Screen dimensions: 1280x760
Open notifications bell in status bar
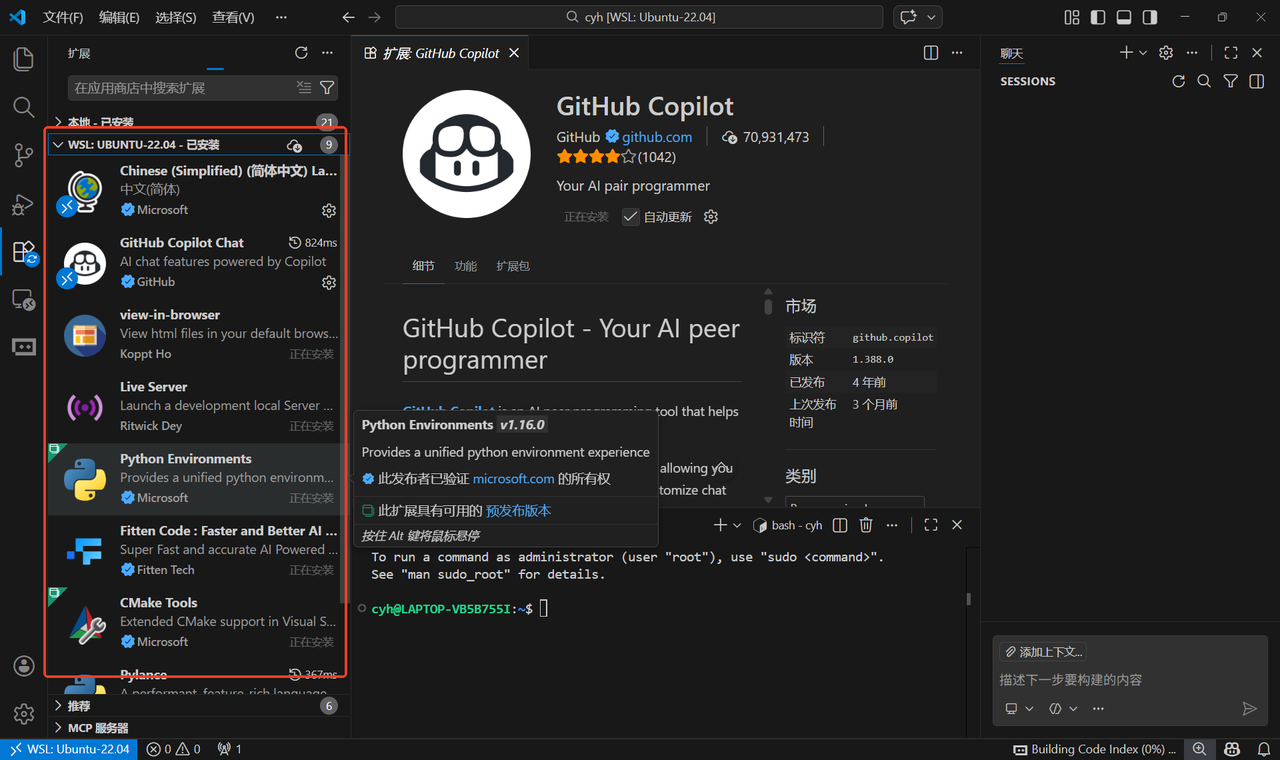point(1264,749)
